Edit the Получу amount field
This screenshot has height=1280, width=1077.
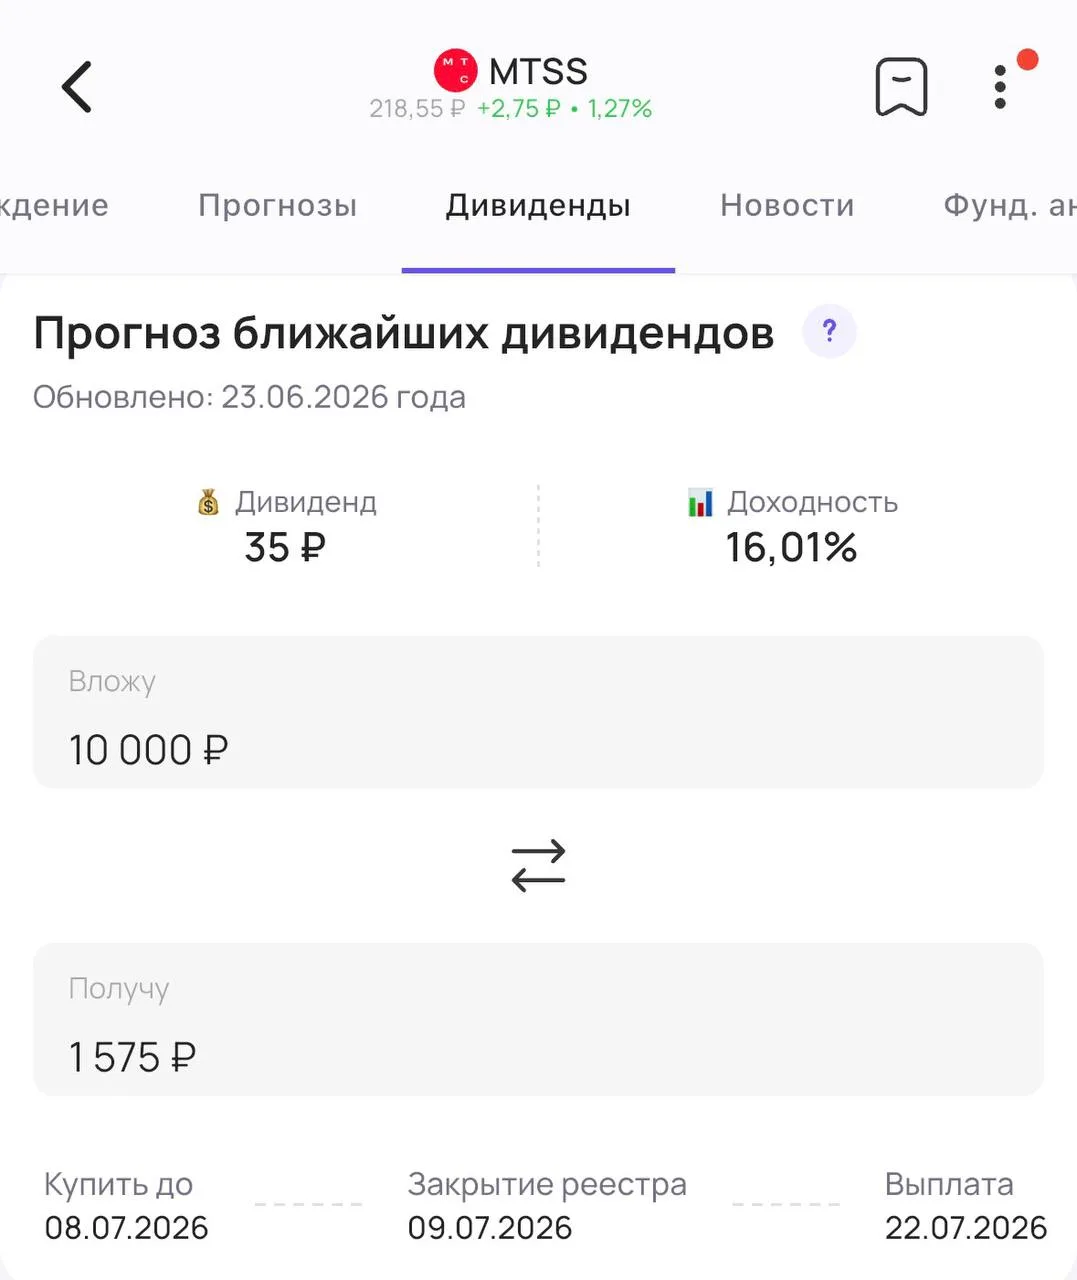tap(538, 1019)
